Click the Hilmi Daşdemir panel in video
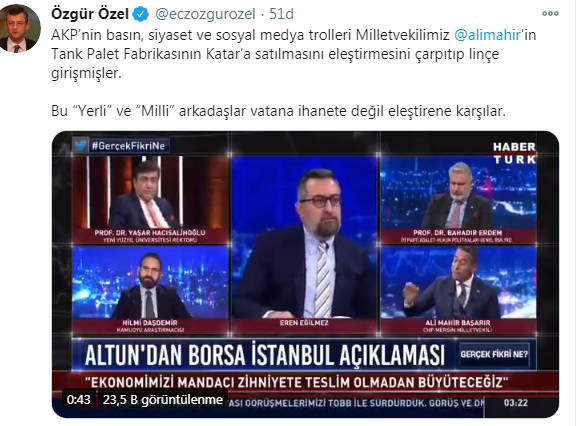Viewport: 576px width, 426px height. point(151,290)
